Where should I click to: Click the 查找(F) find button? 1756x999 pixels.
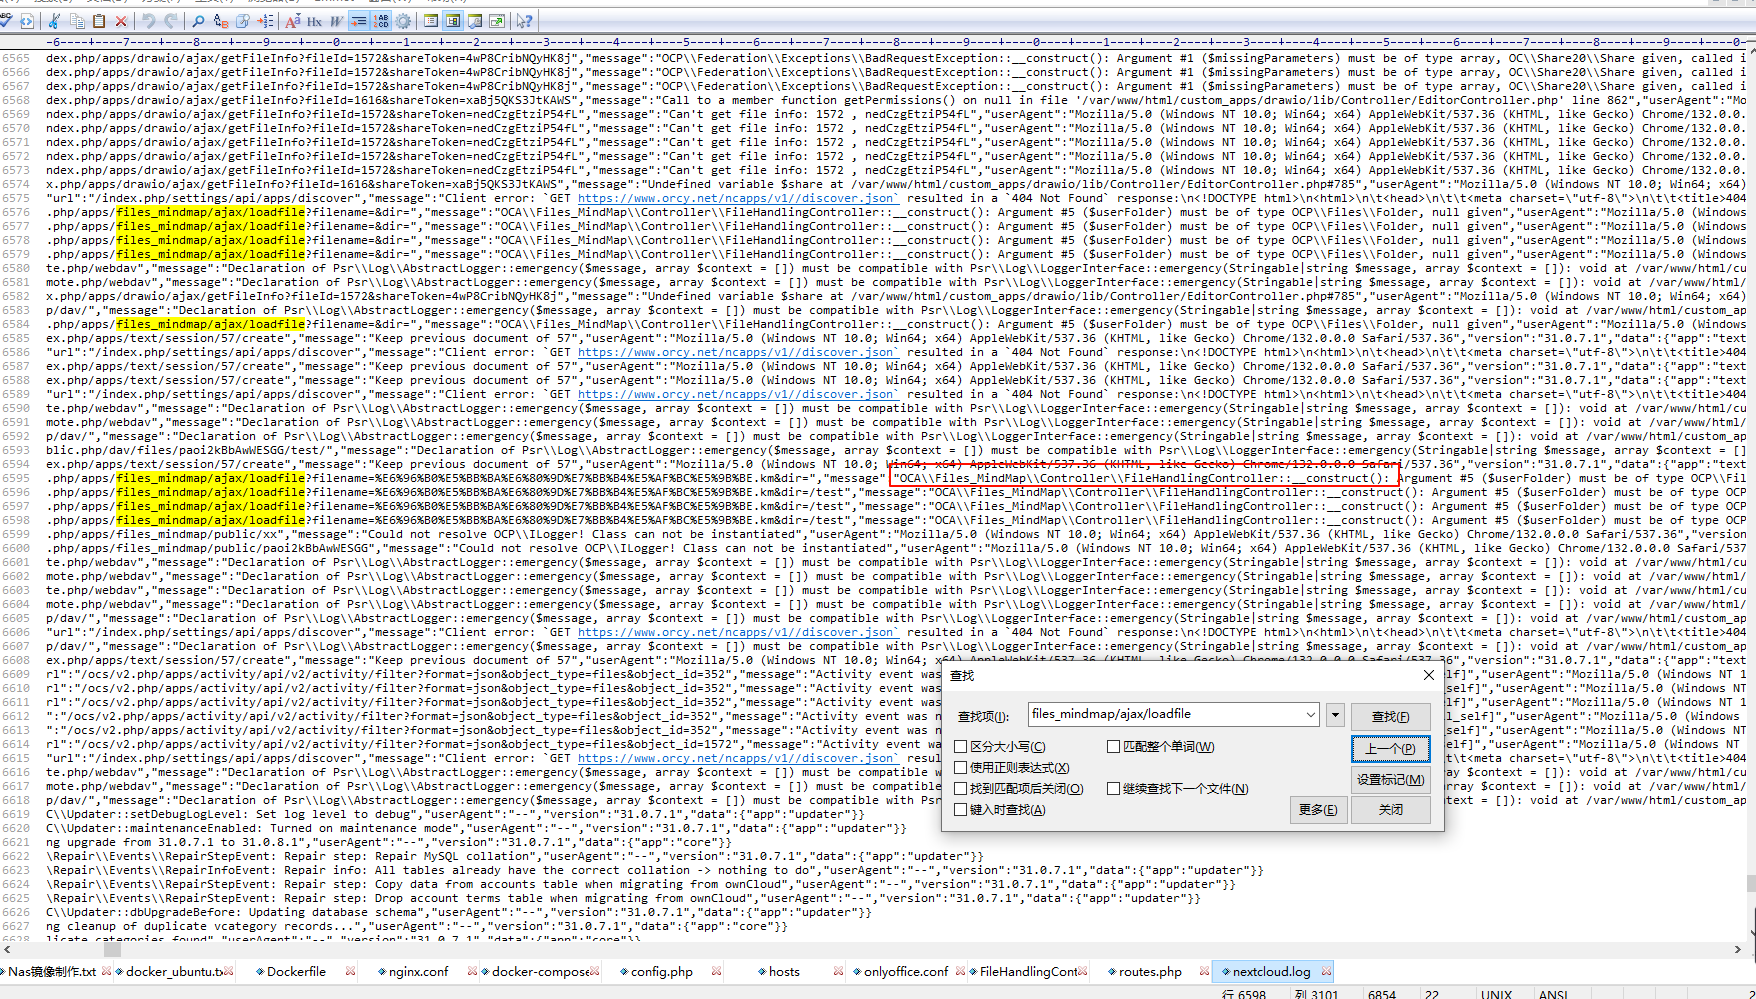coord(1390,716)
